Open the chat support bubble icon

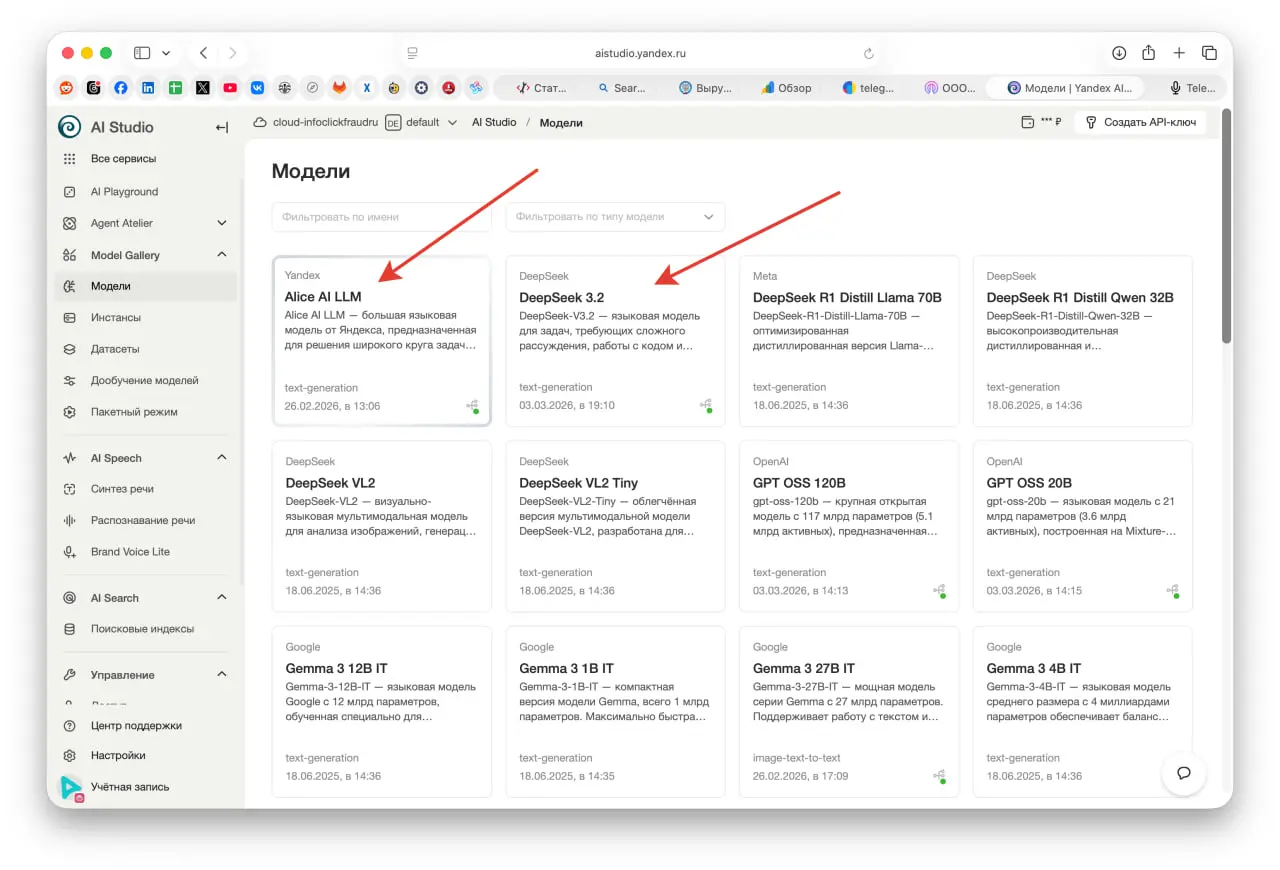tap(1184, 773)
